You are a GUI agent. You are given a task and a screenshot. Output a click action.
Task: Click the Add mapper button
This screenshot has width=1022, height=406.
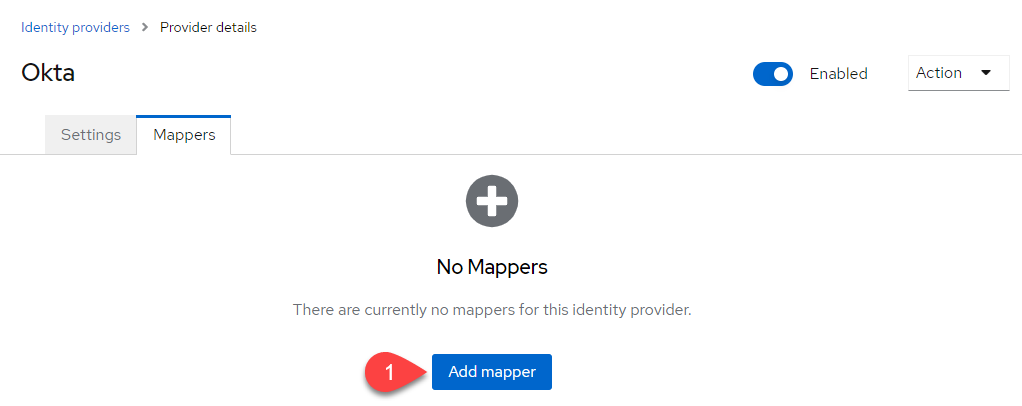pyautogui.click(x=491, y=372)
